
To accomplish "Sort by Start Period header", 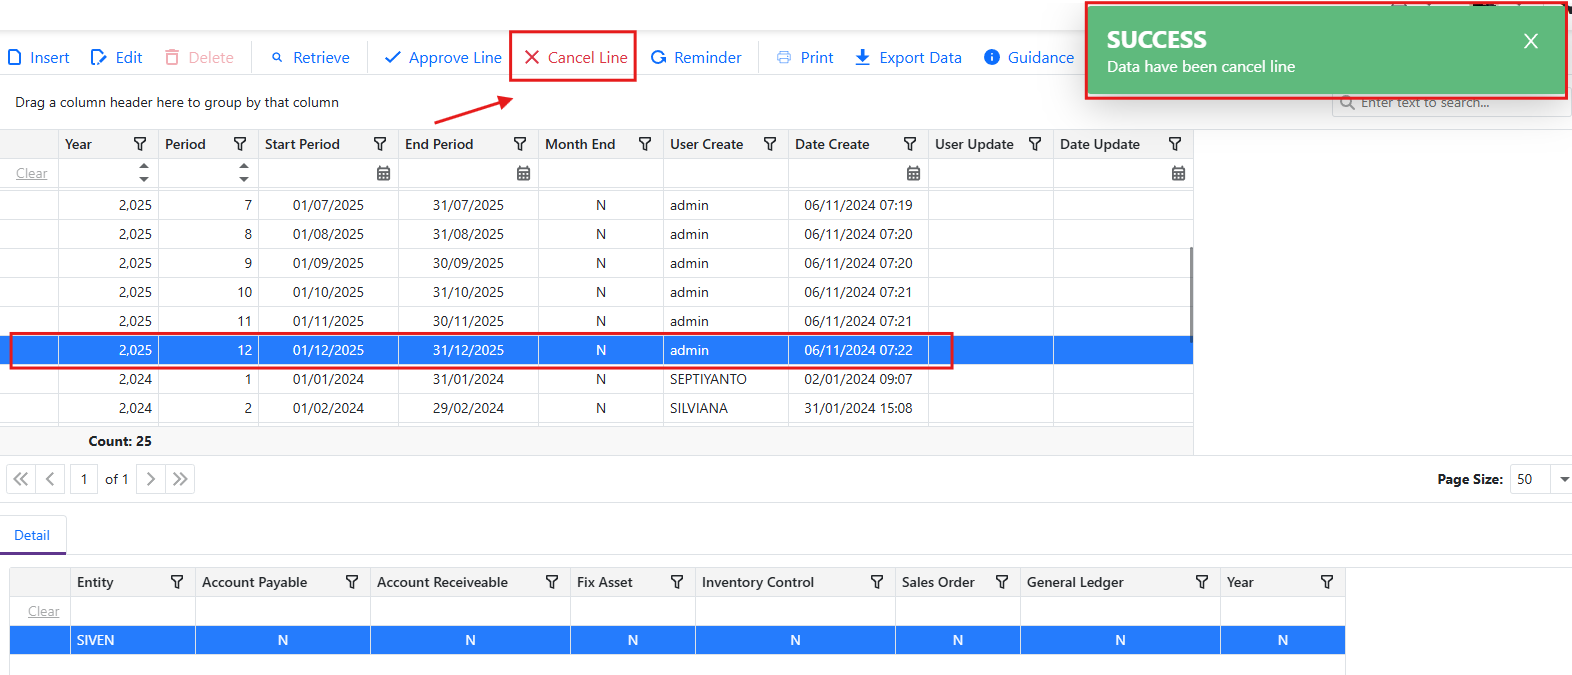I will click(302, 144).
